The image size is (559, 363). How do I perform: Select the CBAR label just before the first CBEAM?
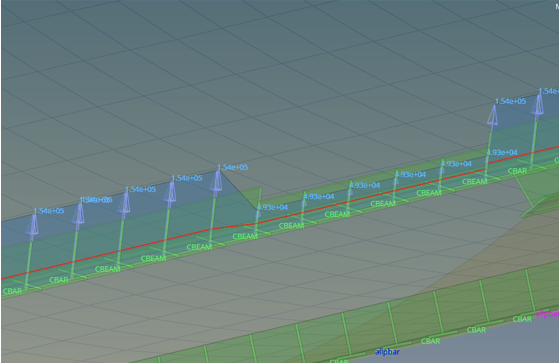pos(58,280)
